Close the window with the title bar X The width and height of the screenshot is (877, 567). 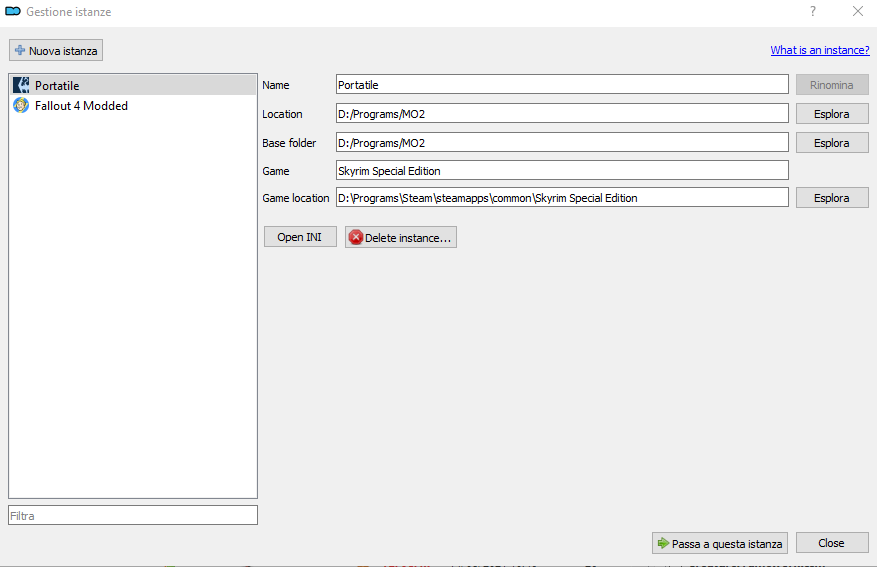point(858,11)
